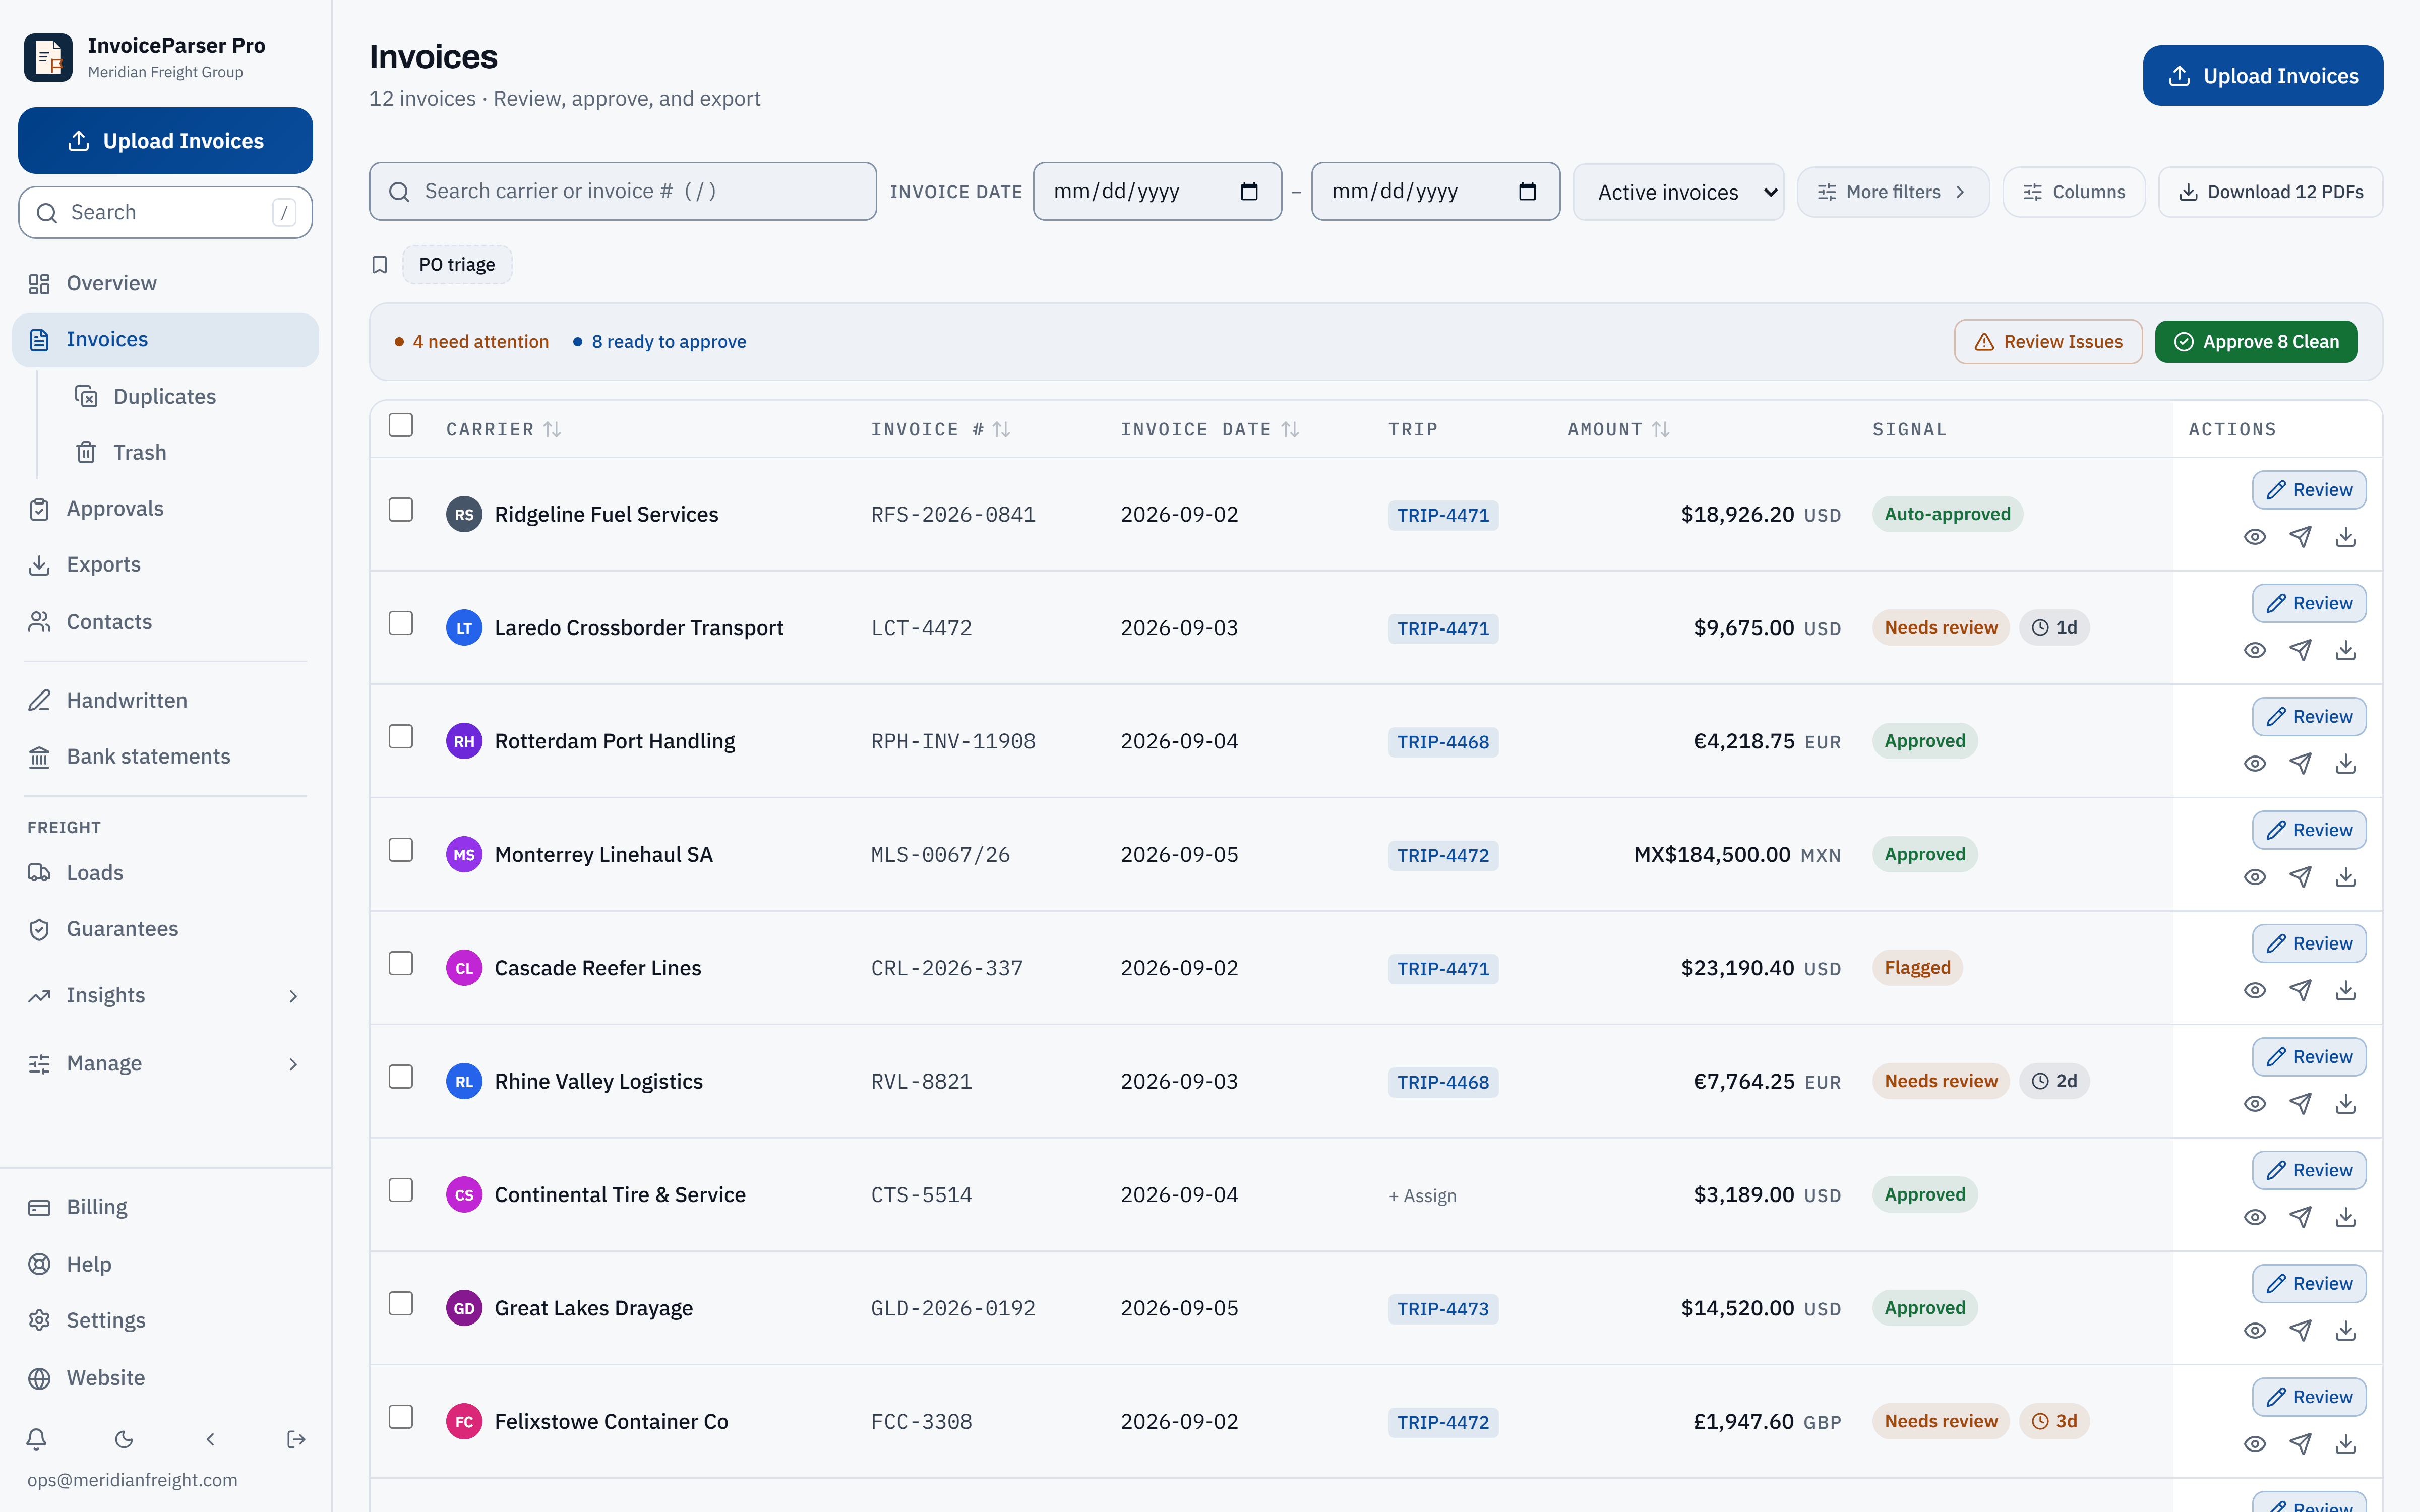Click Review Issues button
The width and height of the screenshot is (2420, 1512).
(x=2048, y=342)
